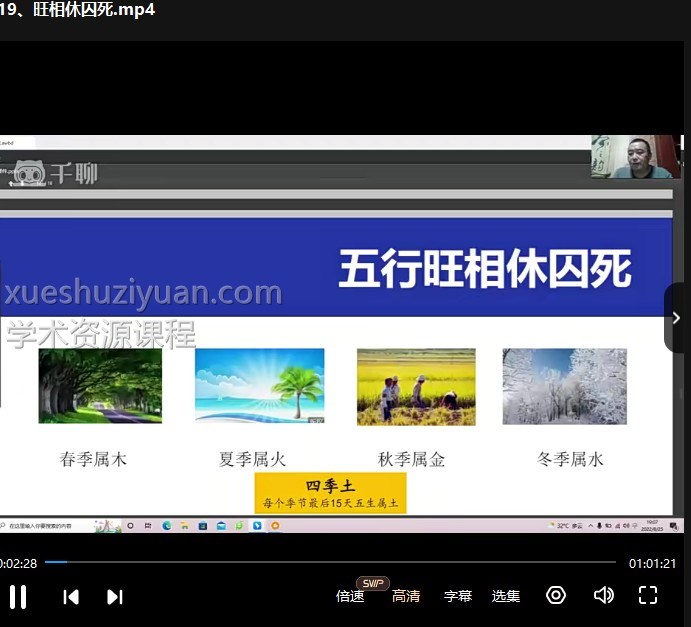
Task: Click the summer beach palm tree image
Action: (259, 386)
